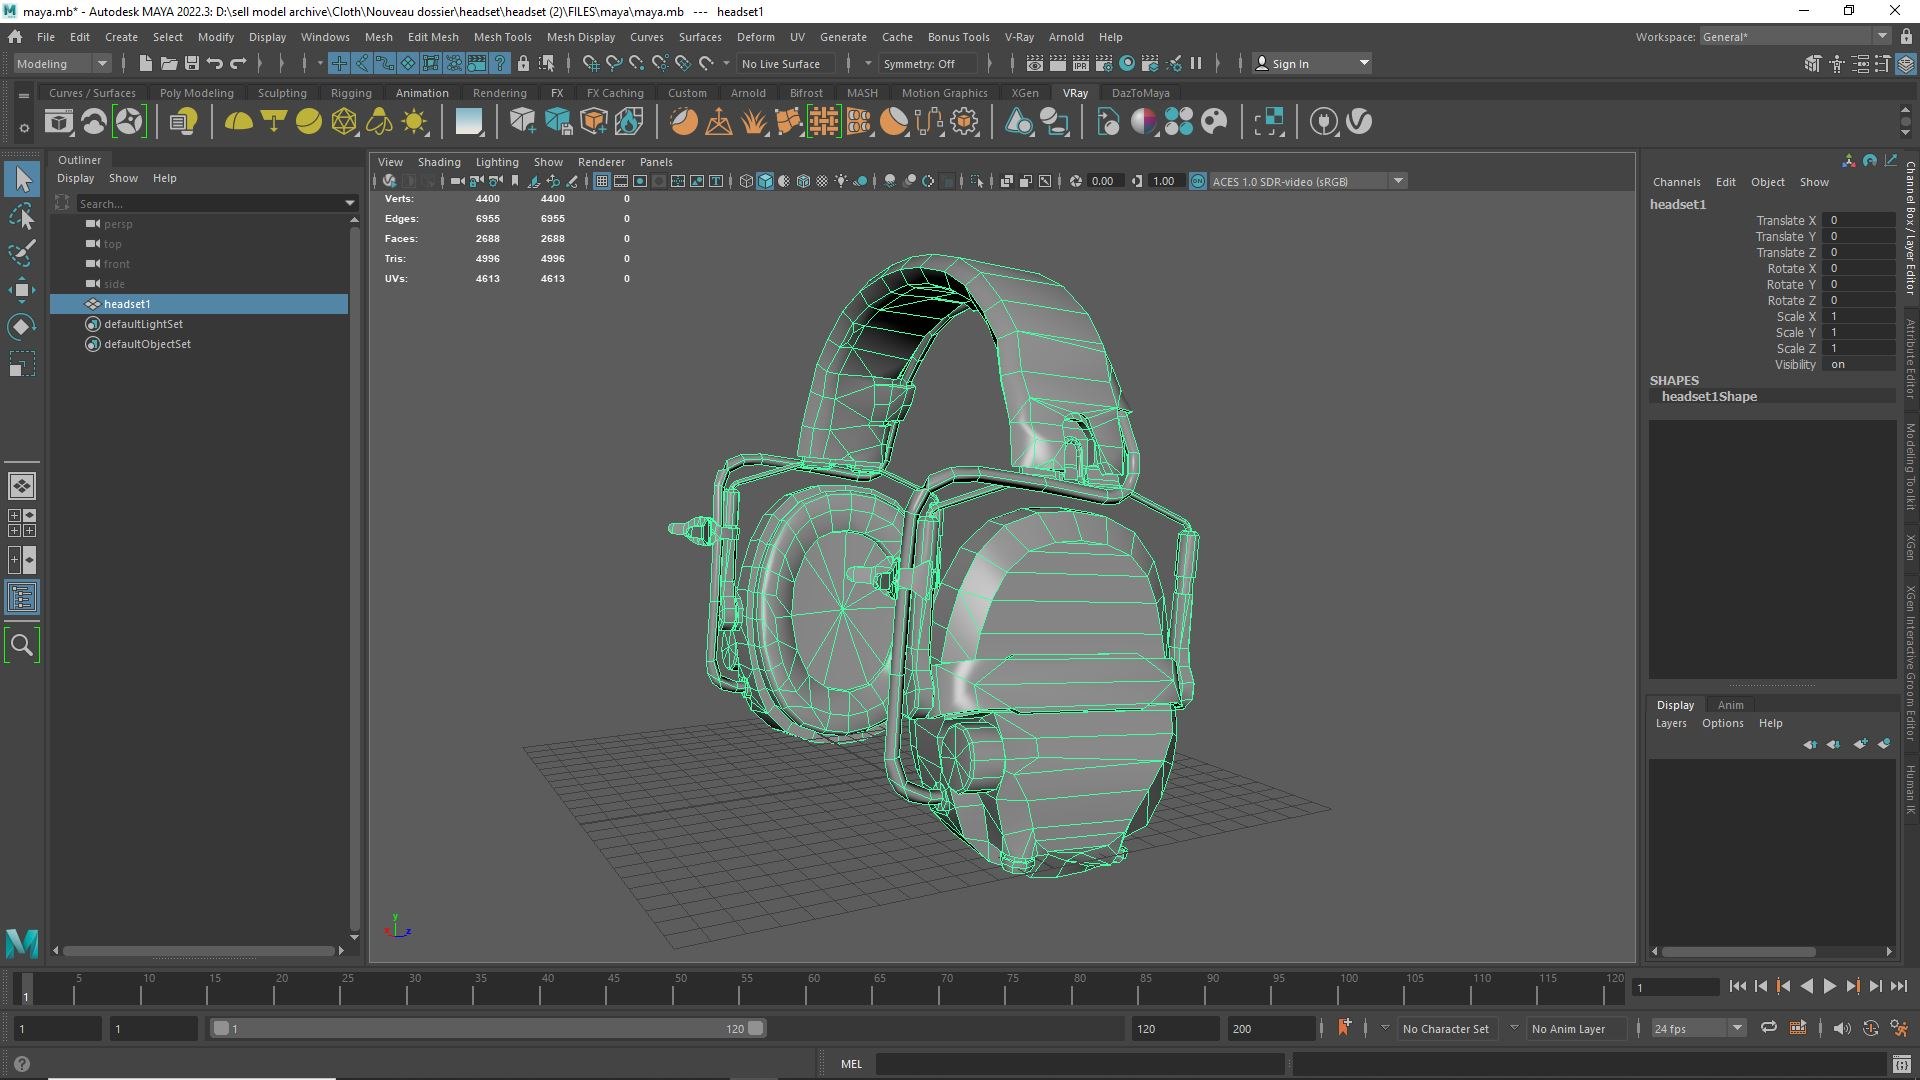Expand the Outliner search filter dropdown
1920x1080 pixels.
tap(349, 203)
